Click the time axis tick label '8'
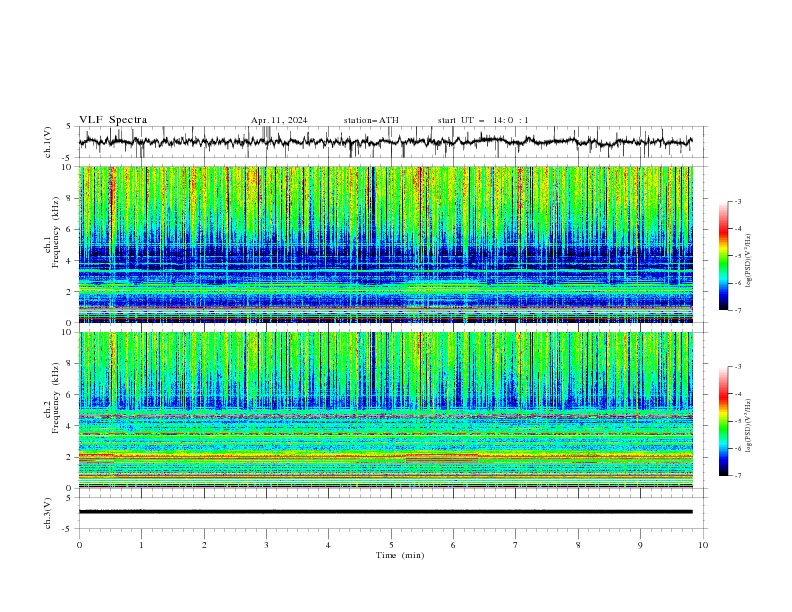Viewport: 792px width, 612px height. pos(578,545)
